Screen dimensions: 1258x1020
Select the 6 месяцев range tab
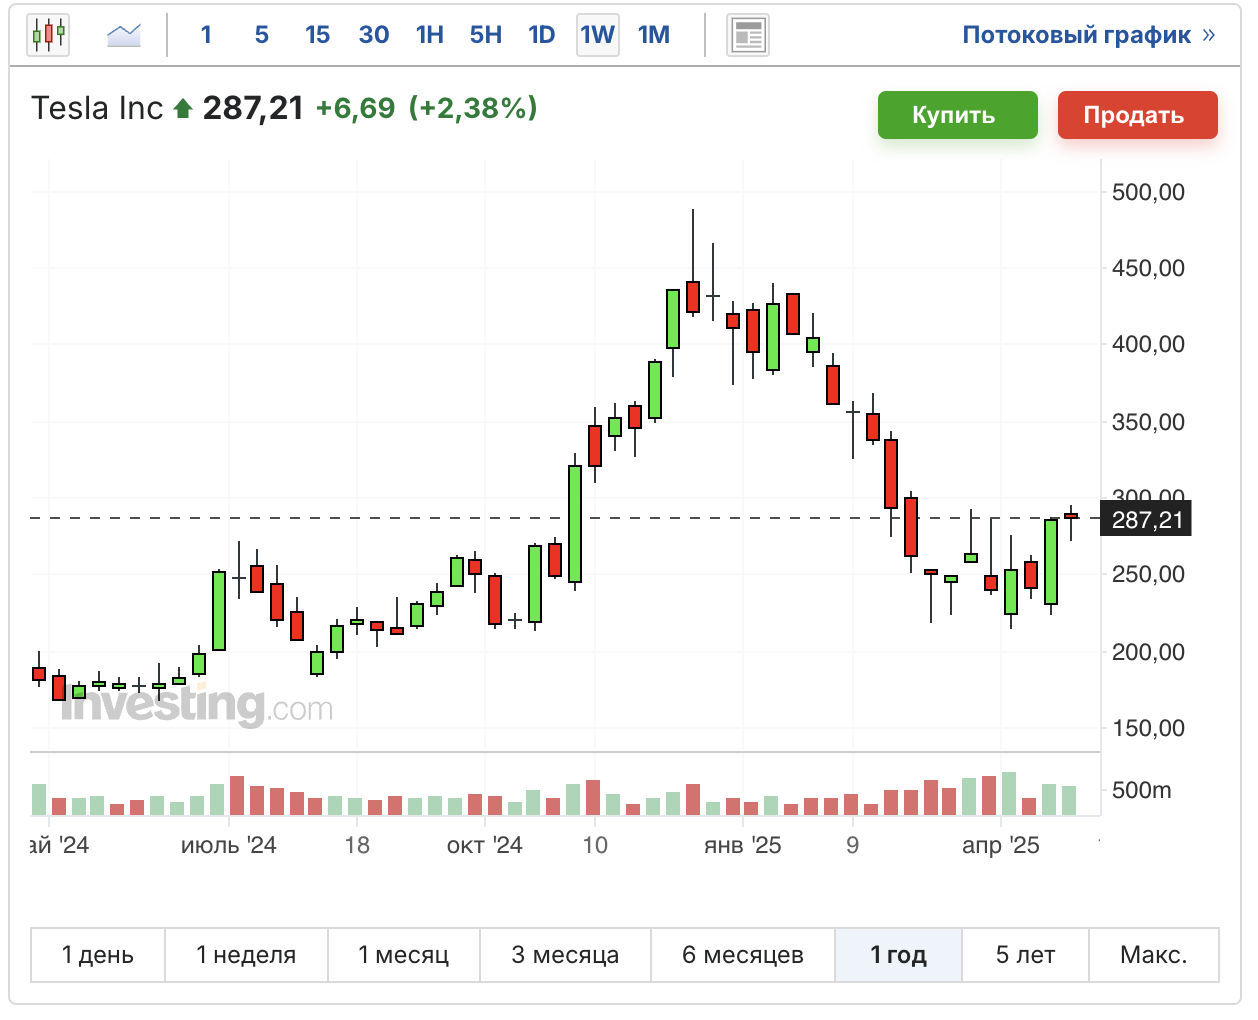point(743,955)
